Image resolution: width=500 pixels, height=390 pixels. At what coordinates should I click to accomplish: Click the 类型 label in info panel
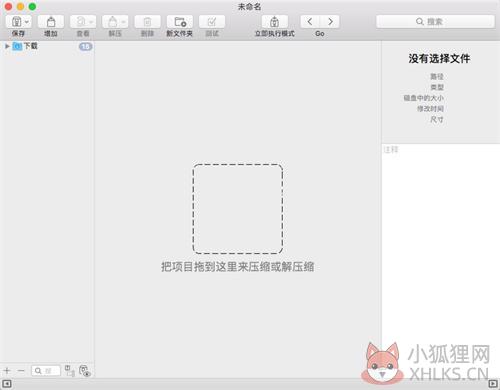pos(437,87)
